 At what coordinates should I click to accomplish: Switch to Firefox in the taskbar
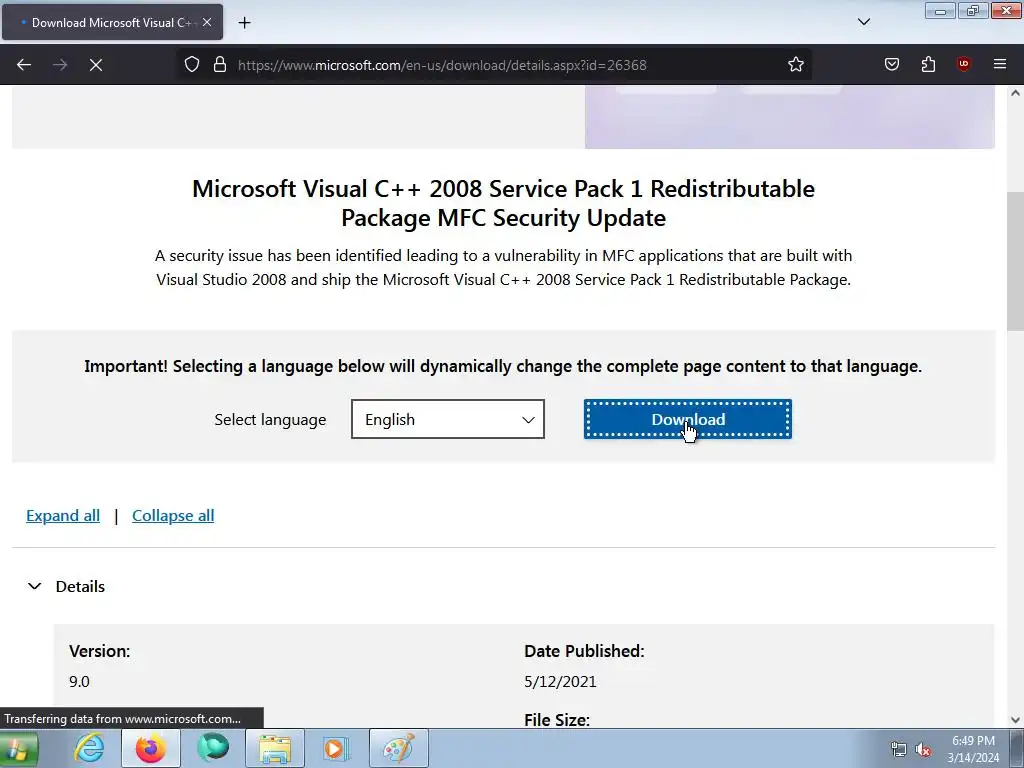tap(151, 748)
